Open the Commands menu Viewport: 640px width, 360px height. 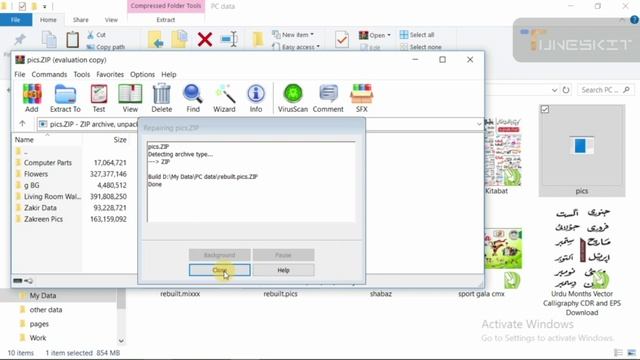click(49, 74)
